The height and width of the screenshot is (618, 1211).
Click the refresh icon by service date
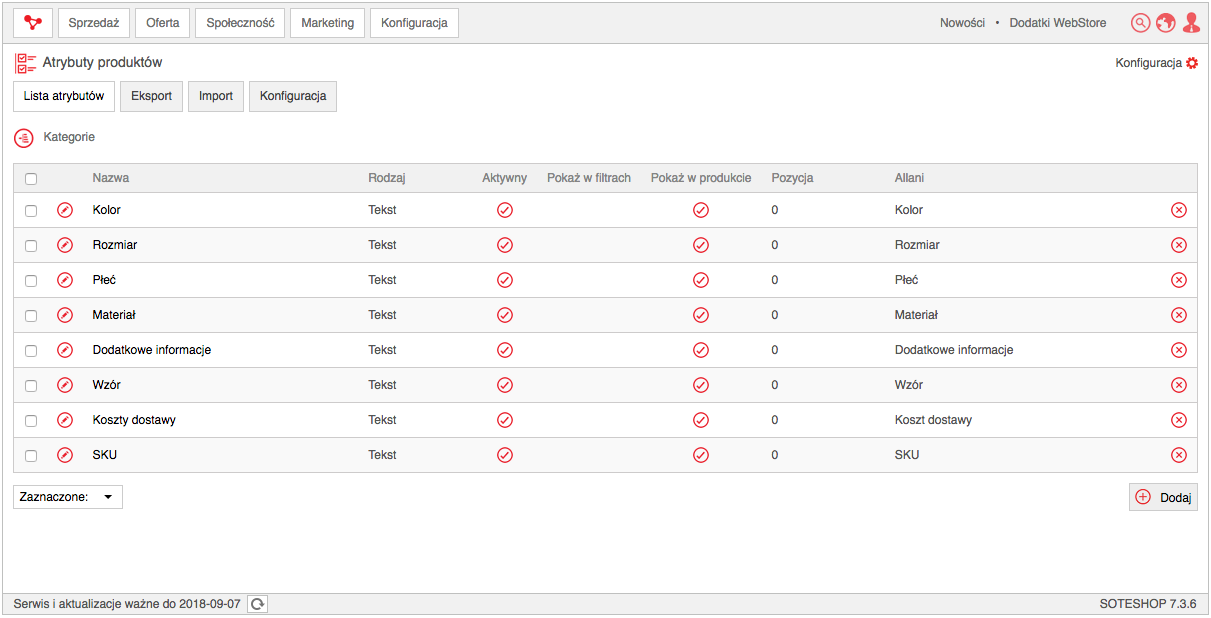[x=258, y=604]
